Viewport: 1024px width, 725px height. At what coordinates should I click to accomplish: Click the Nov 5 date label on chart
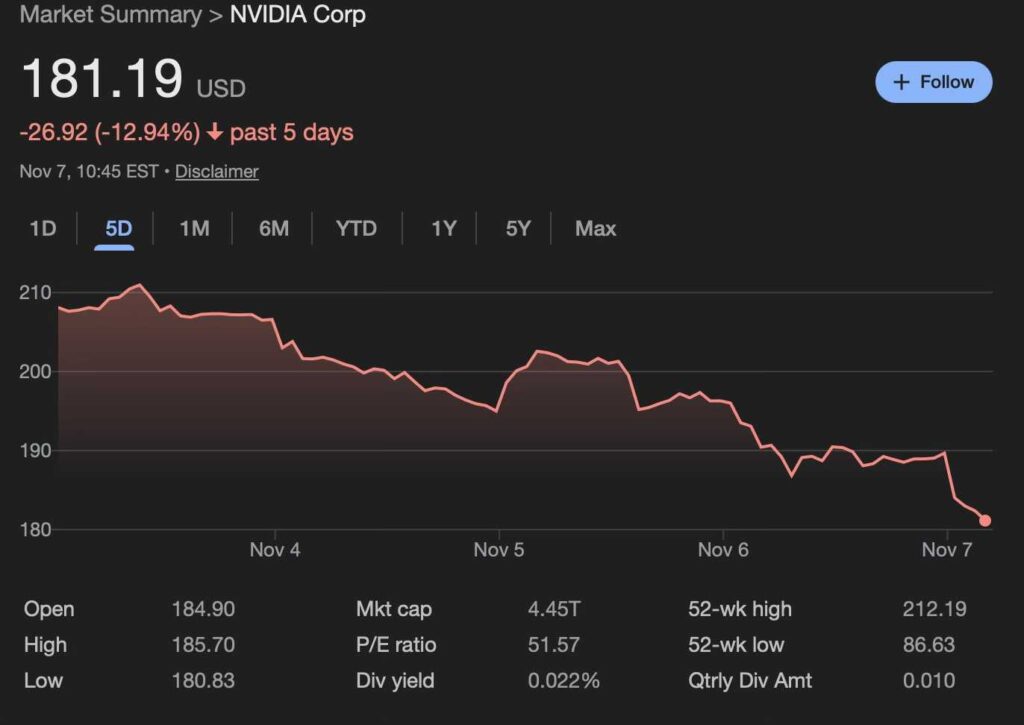tap(498, 549)
